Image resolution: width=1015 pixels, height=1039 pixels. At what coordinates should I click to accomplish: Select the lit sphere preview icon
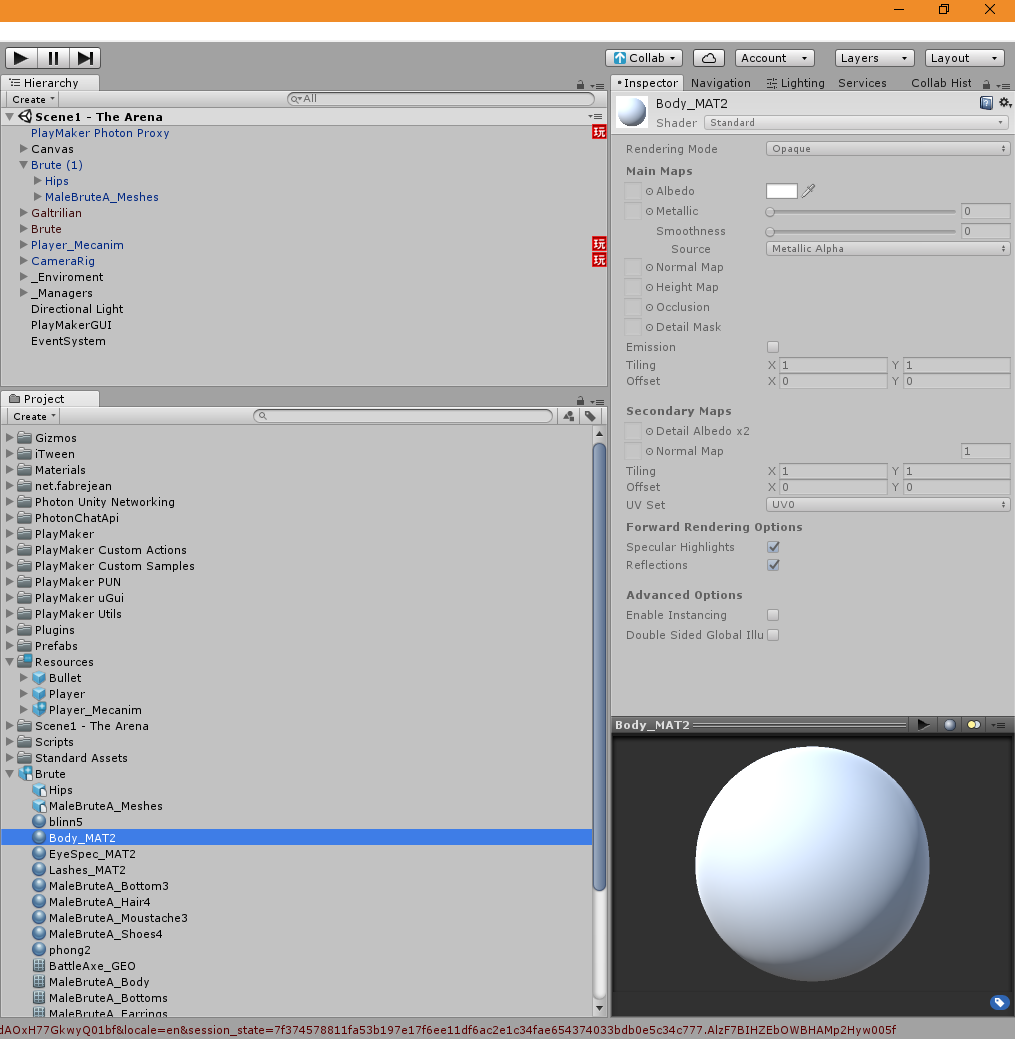click(x=949, y=724)
